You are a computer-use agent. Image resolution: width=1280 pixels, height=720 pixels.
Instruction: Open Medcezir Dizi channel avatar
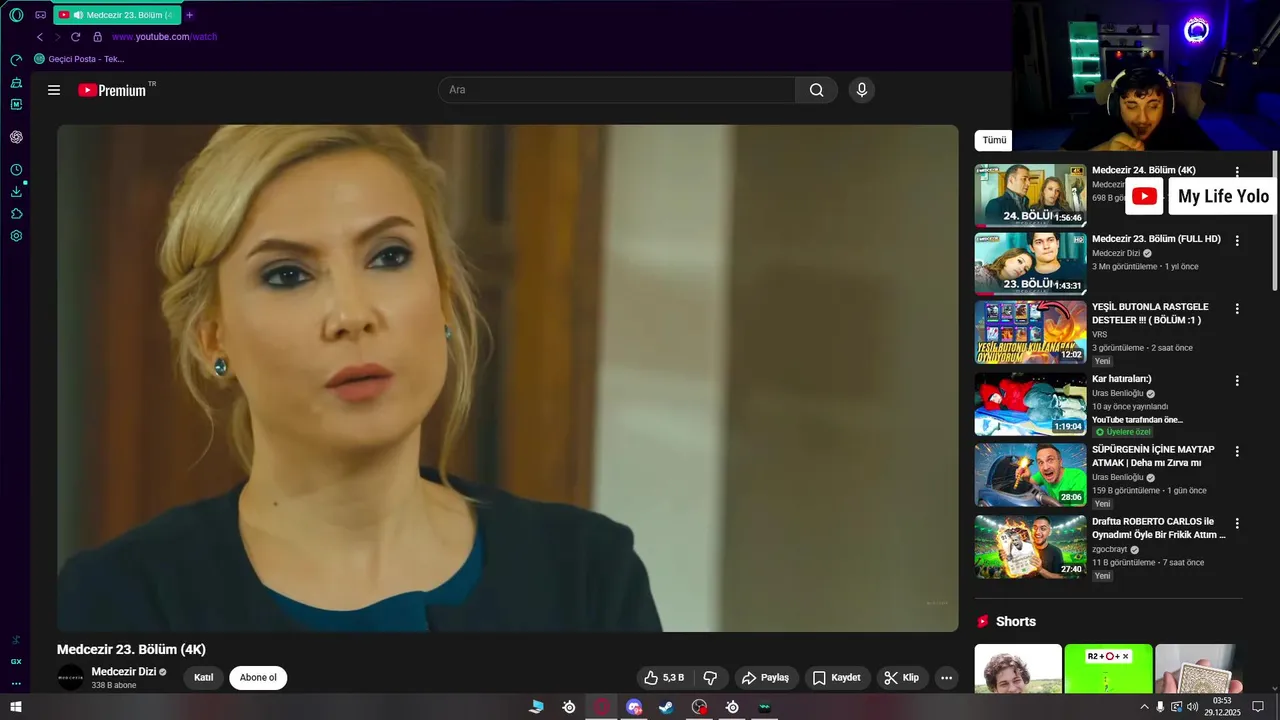pyautogui.click(x=71, y=678)
